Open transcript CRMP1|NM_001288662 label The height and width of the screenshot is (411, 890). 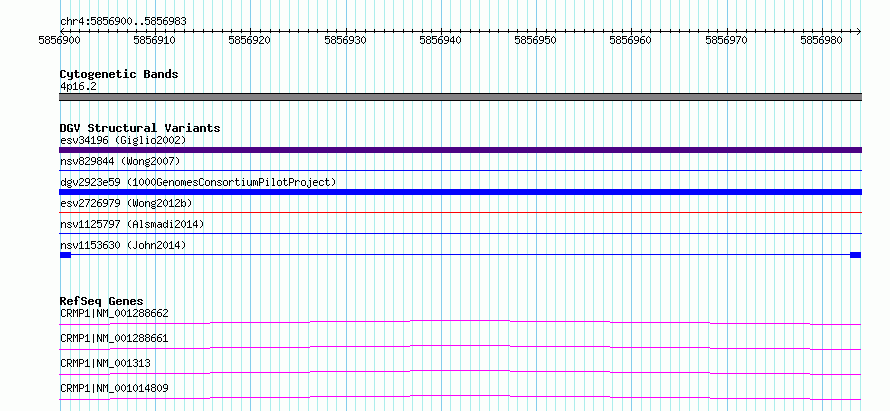114,313
